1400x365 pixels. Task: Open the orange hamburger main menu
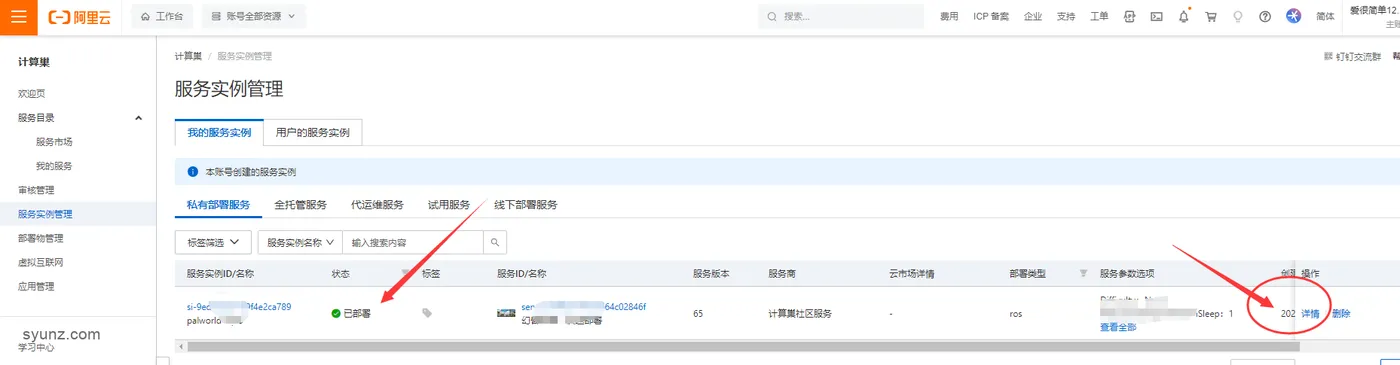point(19,17)
